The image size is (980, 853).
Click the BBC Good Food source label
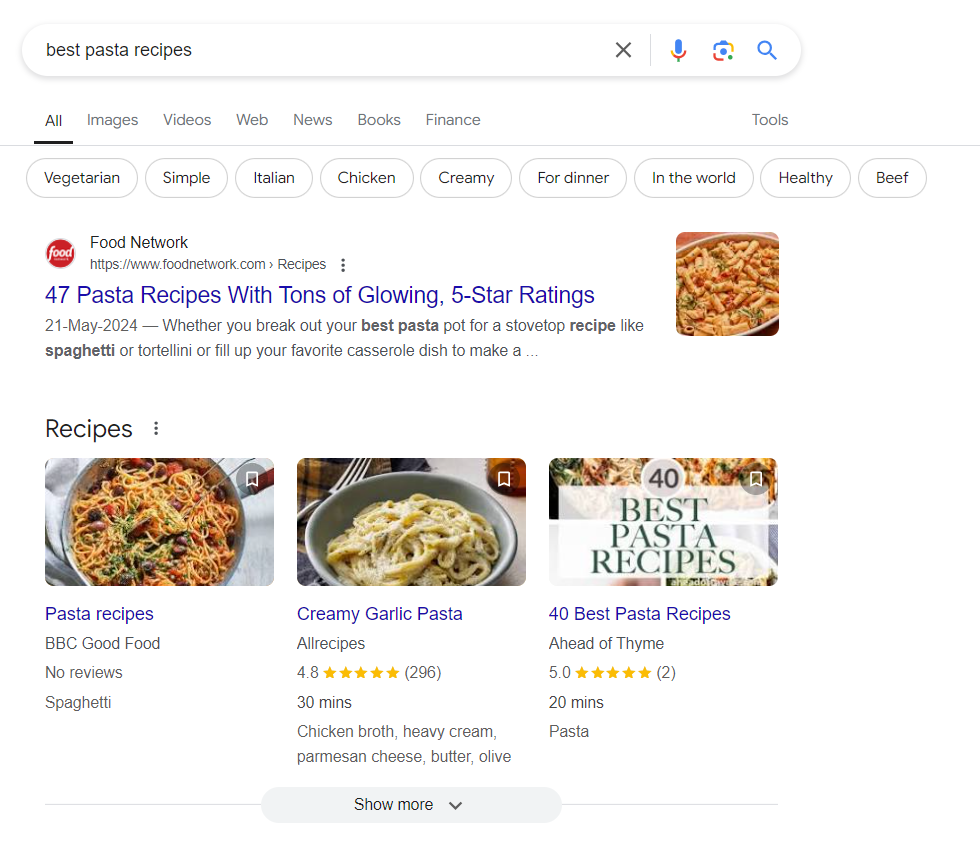click(102, 644)
